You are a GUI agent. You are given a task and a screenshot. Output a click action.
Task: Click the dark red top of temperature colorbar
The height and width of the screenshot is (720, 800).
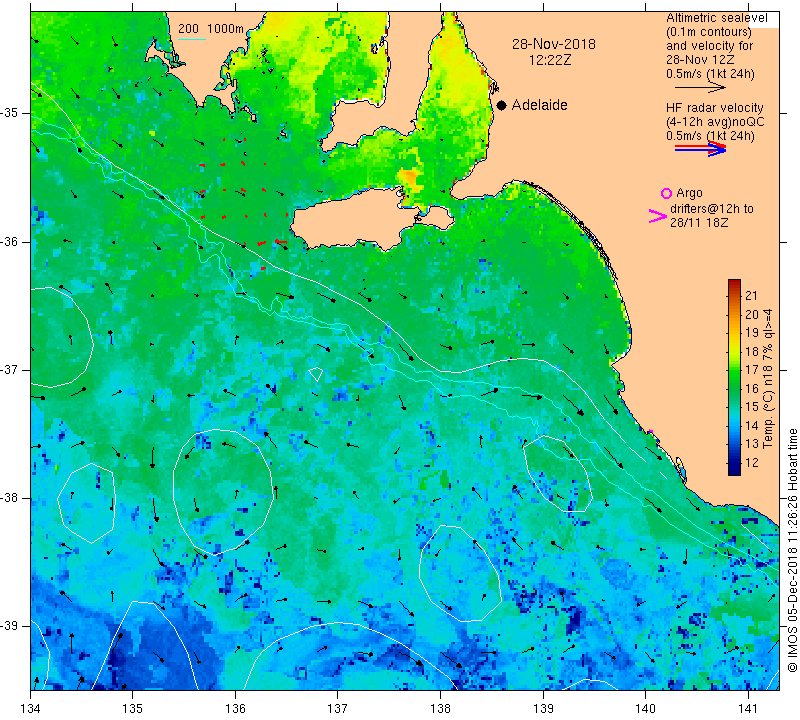(x=734, y=283)
